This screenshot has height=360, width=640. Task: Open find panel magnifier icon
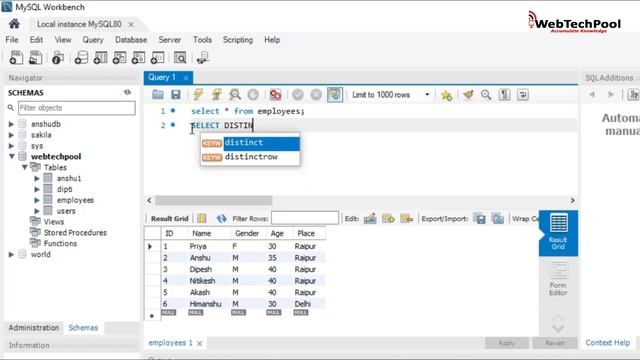click(x=486, y=95)
